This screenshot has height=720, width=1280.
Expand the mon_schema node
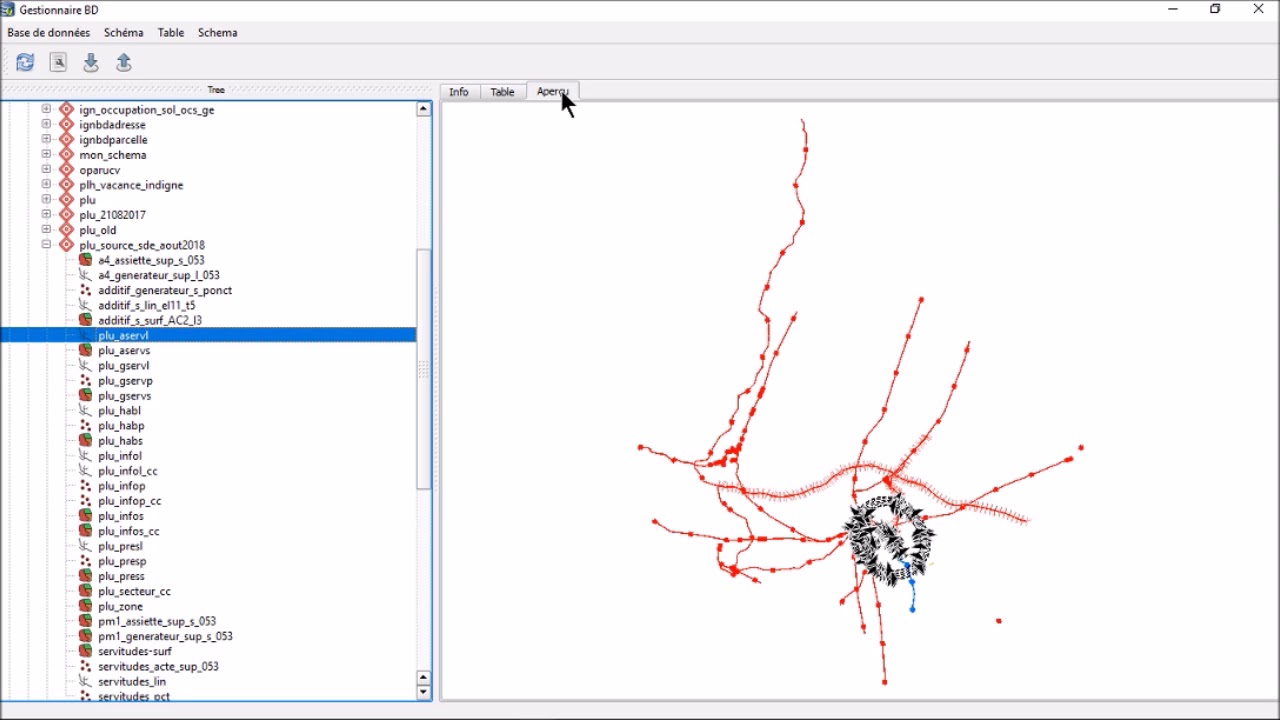(x=46, y=155)
